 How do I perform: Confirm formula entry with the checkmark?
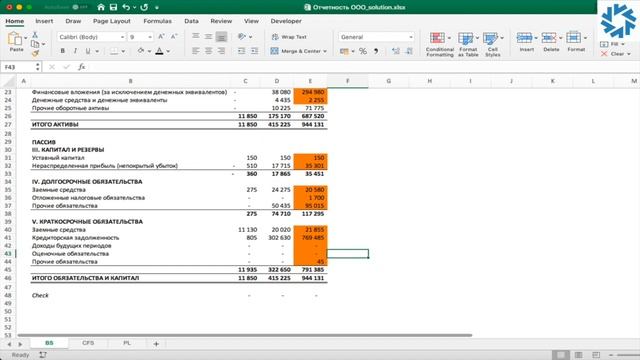[x=67, y=67]
